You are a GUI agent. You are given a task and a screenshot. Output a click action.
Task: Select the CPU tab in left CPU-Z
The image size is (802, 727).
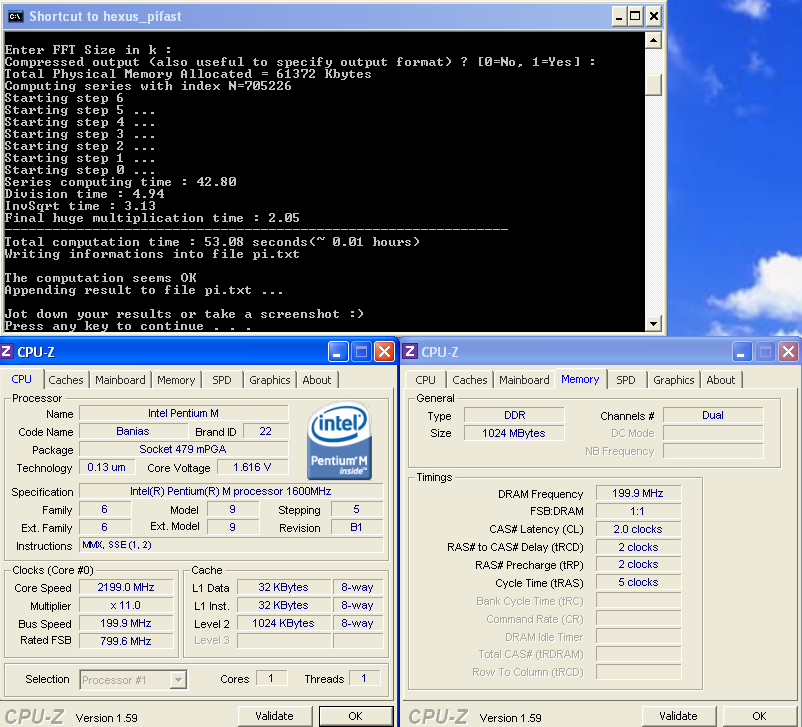click(21, 379)
